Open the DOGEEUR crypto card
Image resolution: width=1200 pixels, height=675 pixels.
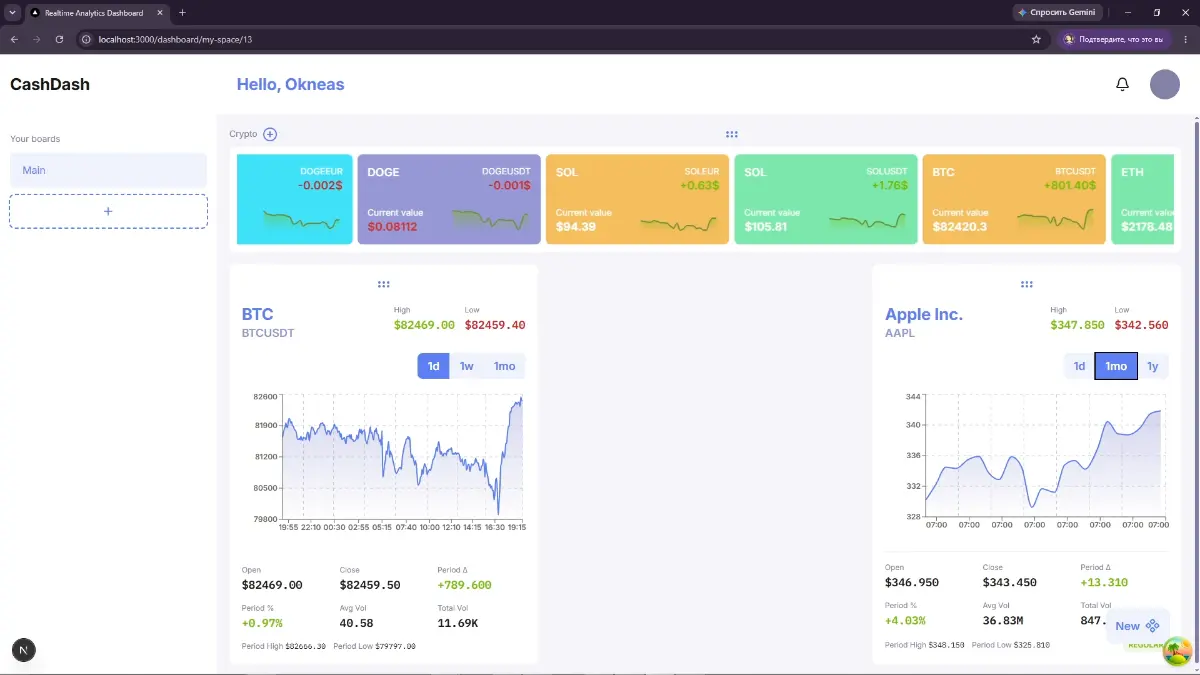295,199
